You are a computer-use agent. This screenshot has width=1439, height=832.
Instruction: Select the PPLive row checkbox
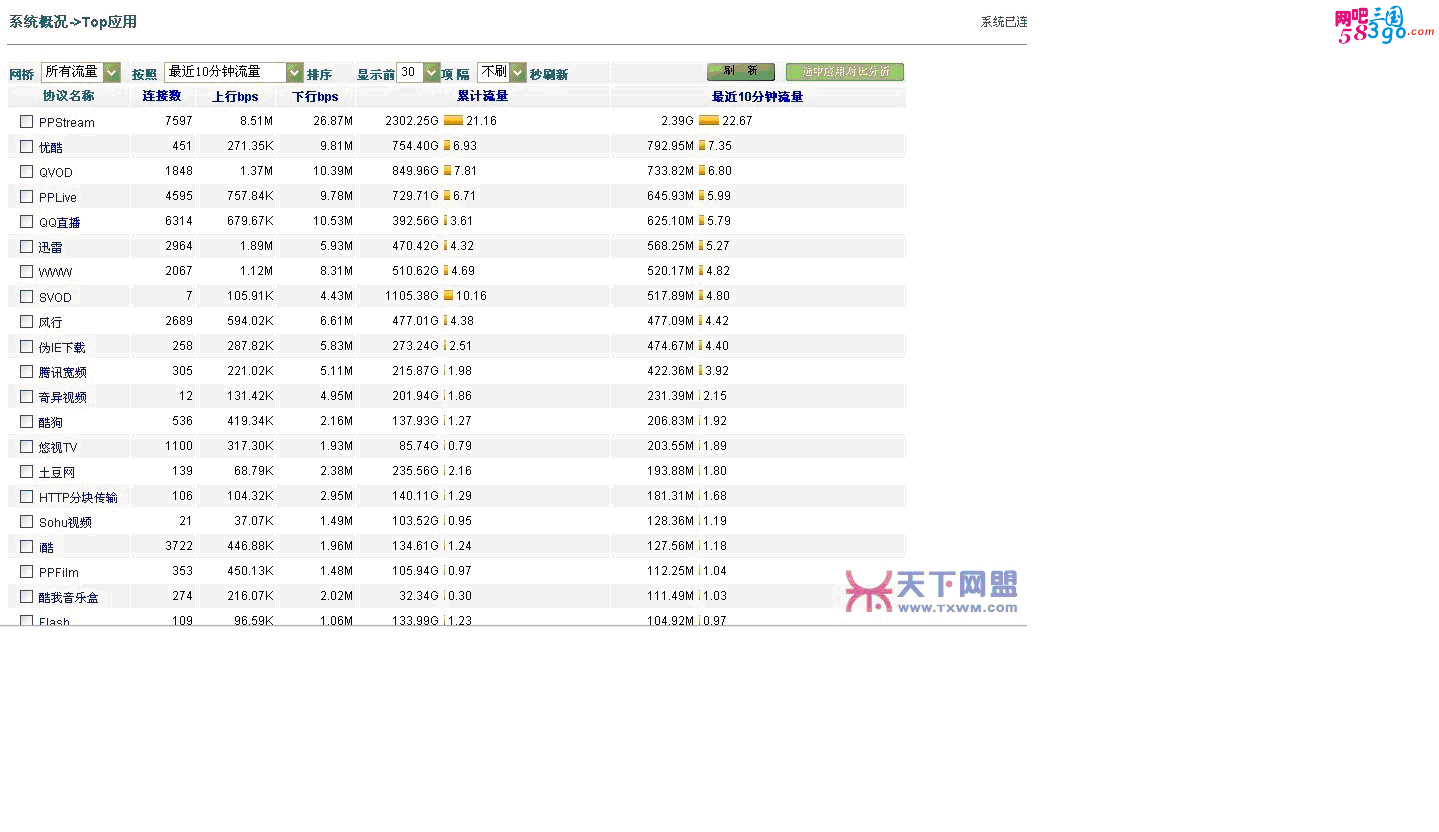(27, 196)
